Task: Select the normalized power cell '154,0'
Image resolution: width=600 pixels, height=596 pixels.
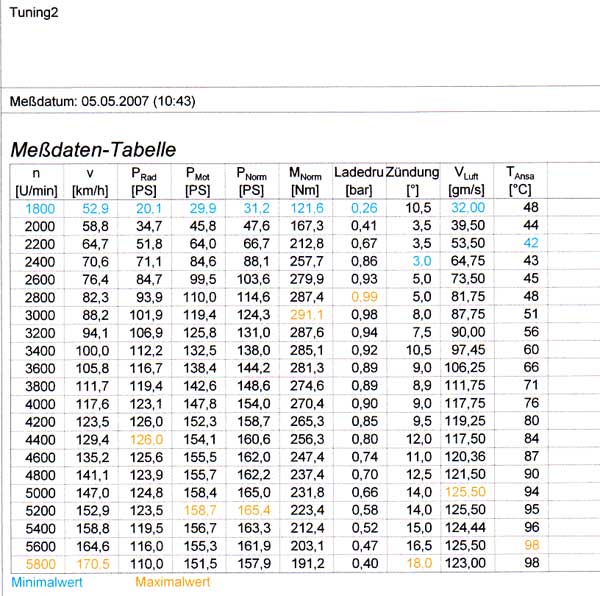Action: 254,404
